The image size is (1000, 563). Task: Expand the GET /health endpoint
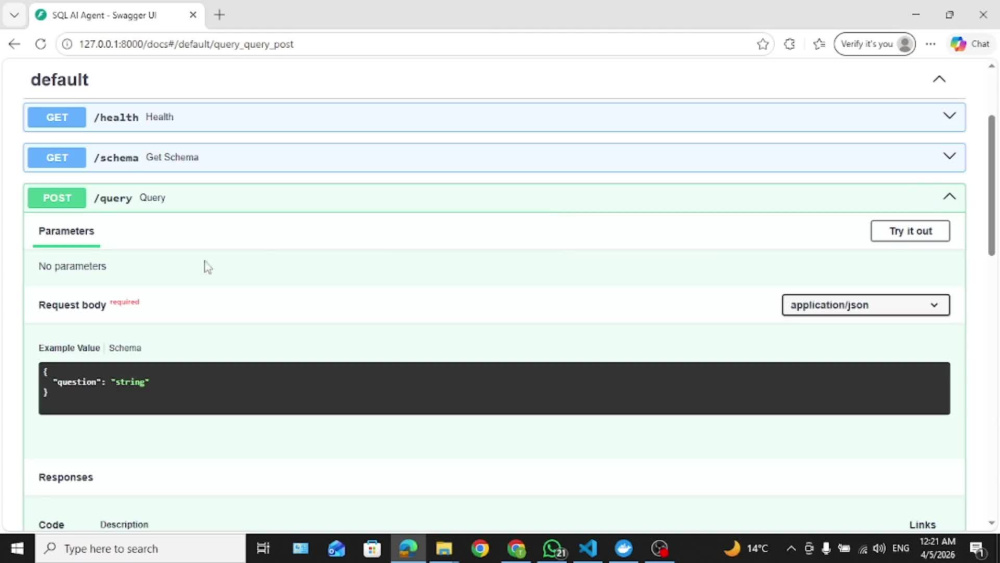pos(949,116)
